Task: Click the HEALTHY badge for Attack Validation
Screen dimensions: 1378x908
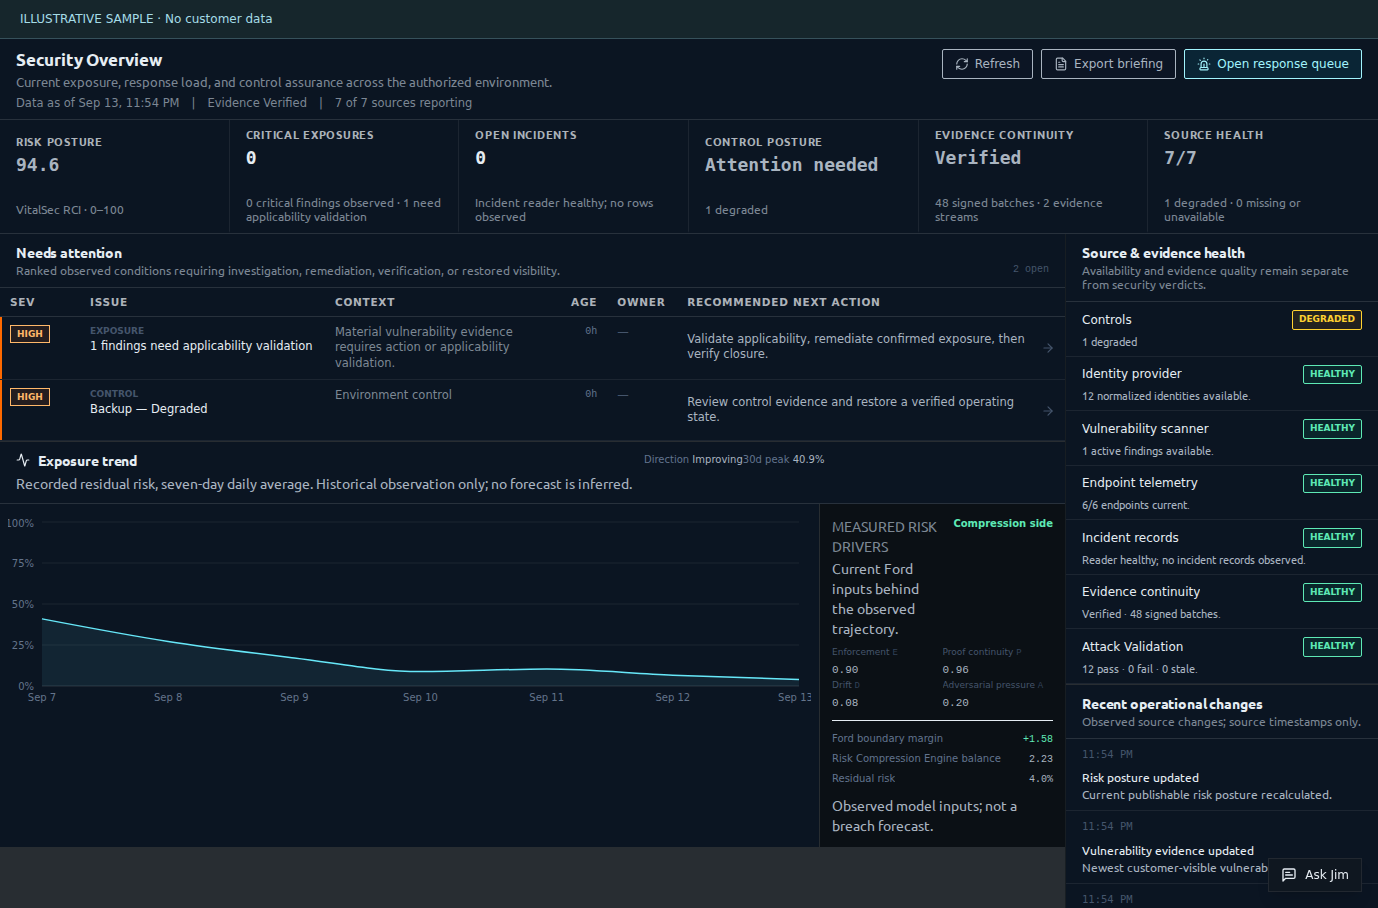Action: pos(1332,646)
